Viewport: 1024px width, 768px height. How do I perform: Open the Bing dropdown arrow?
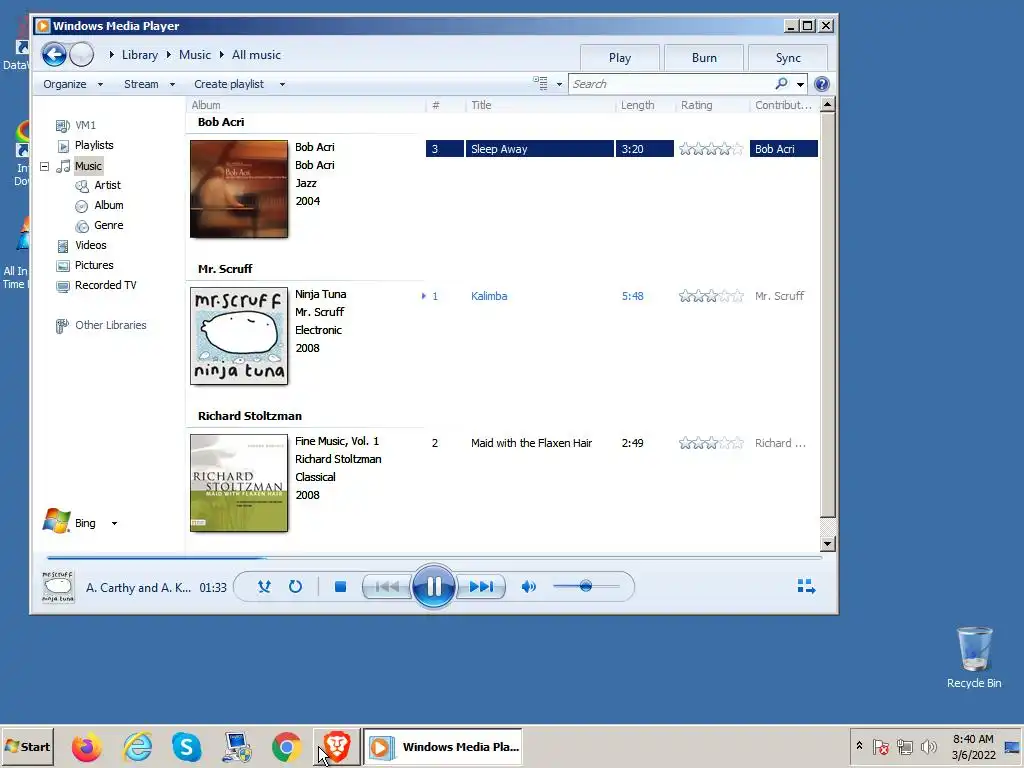point(114,523)
